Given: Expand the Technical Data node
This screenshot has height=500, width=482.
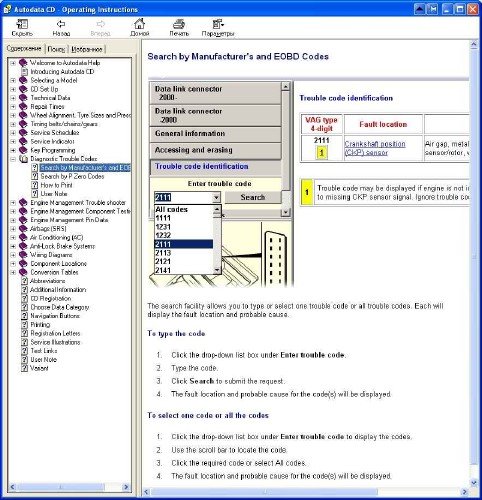Looking at the screenshot, I should tap(13, 98).
